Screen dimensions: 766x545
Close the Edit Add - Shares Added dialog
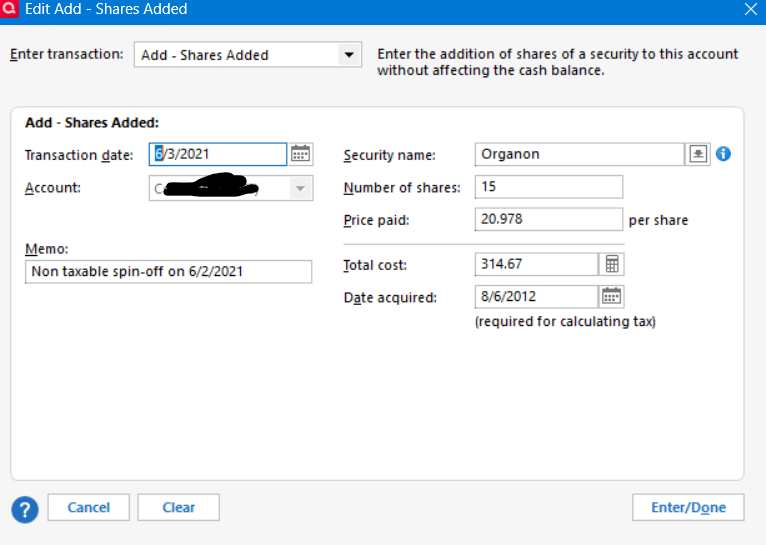(751, 9)
